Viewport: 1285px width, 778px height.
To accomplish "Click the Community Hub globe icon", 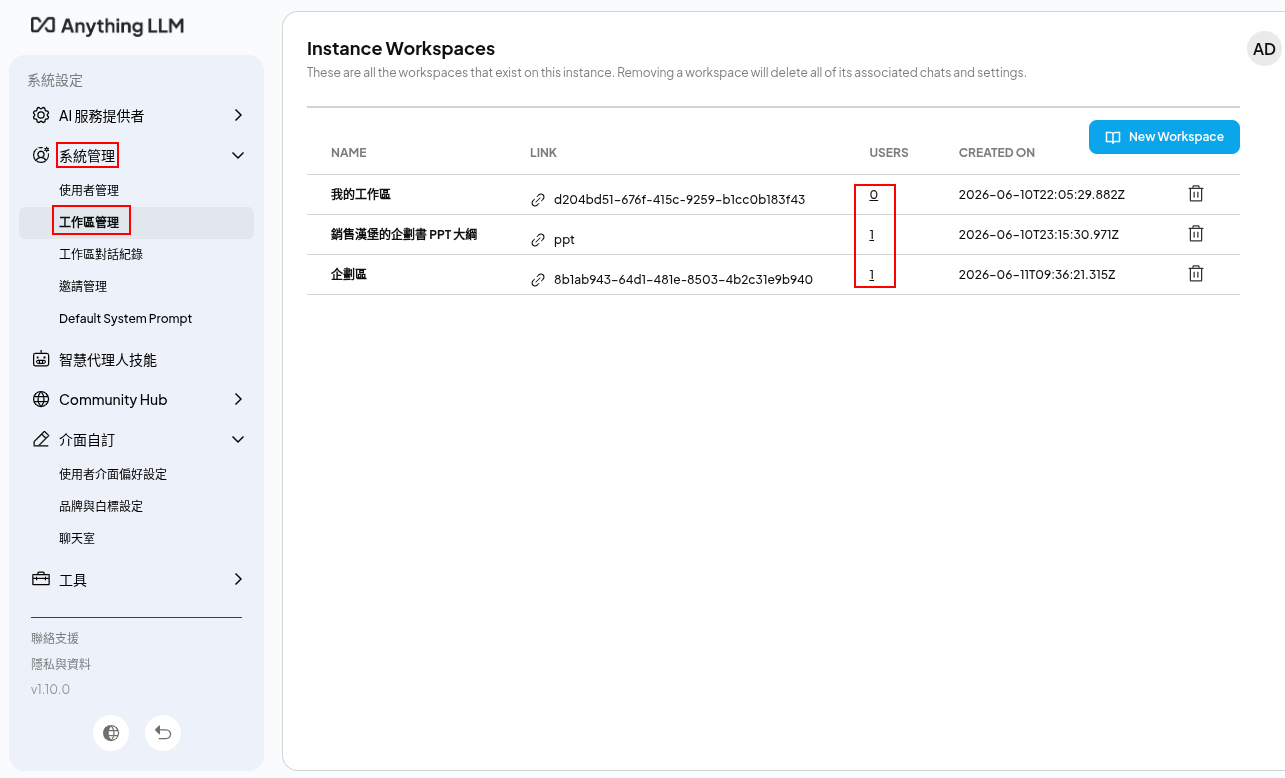I will tap(41, 399).
